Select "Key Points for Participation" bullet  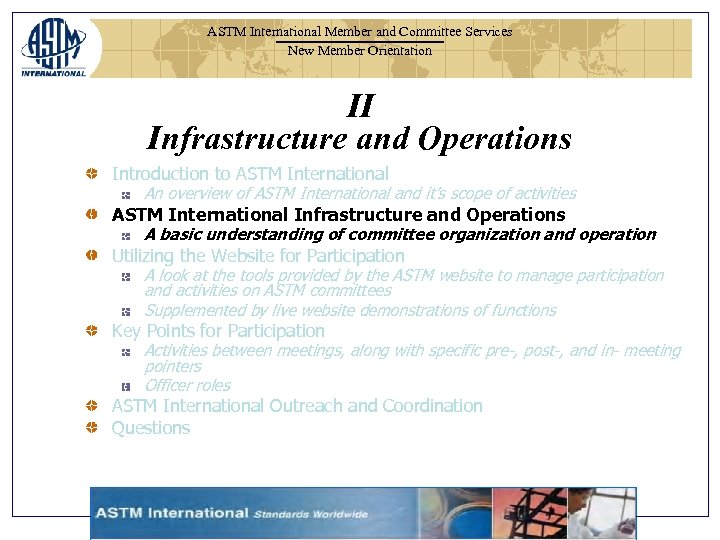click(x=218, y=331)
